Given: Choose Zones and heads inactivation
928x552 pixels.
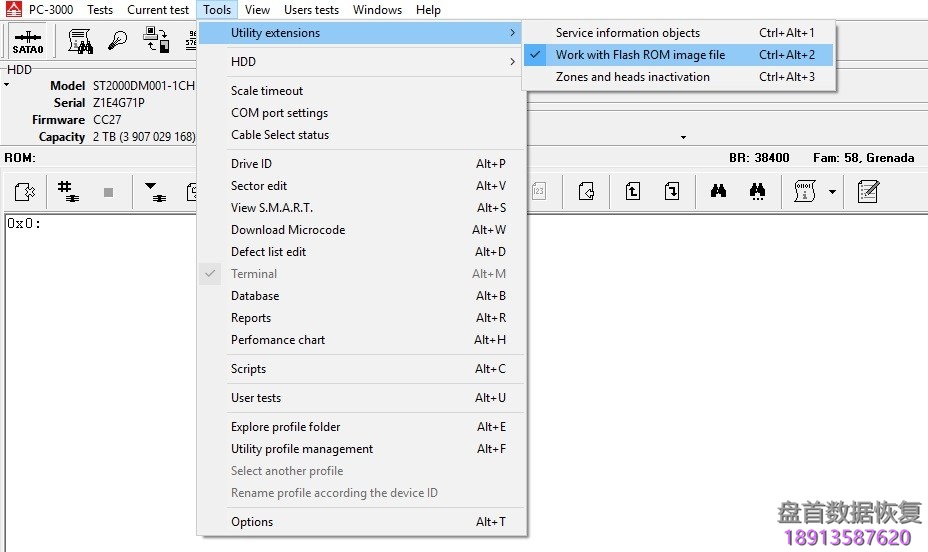Looking at the screenshot, I should click(632, 77).
